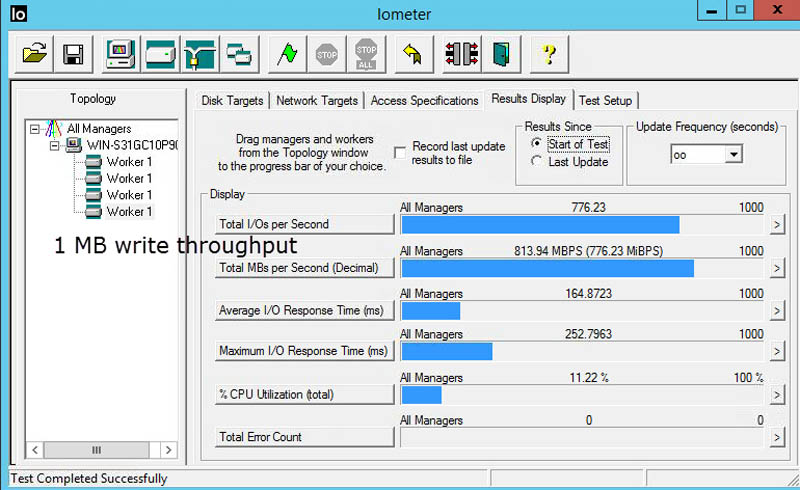Click '164.8723' response time value

(588, 293)
